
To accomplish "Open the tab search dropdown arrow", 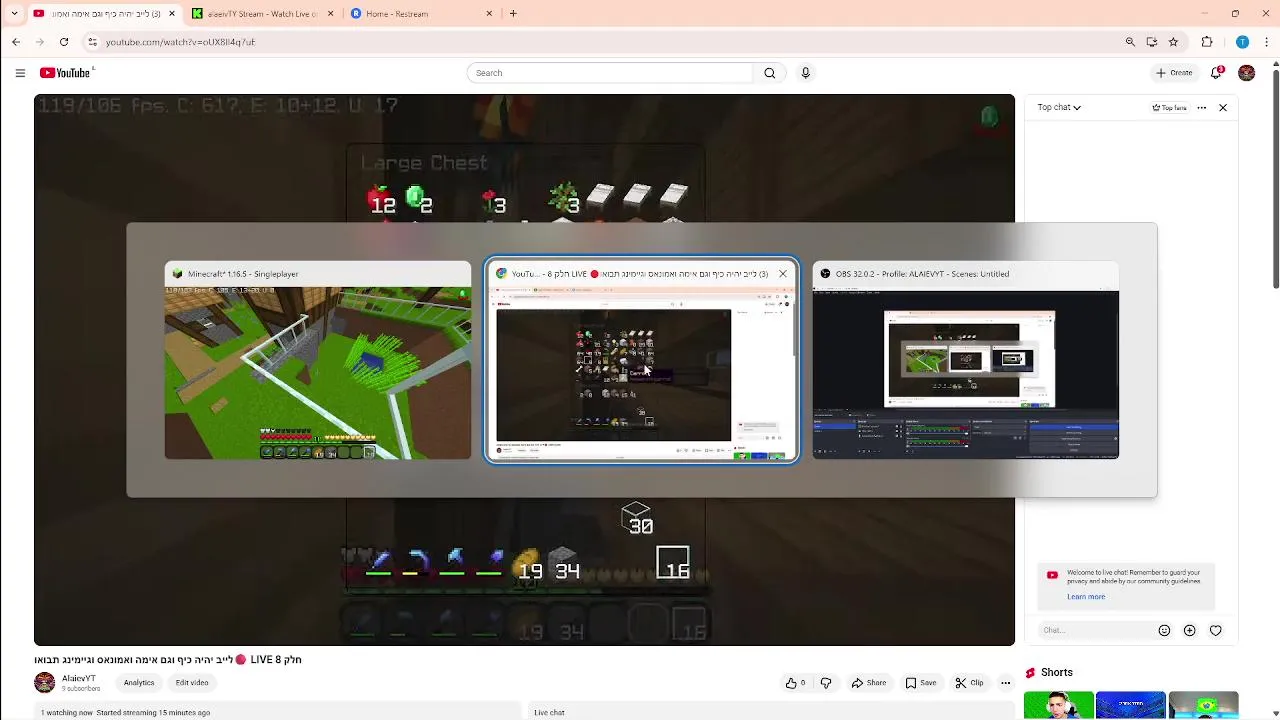I will (14, 14).
